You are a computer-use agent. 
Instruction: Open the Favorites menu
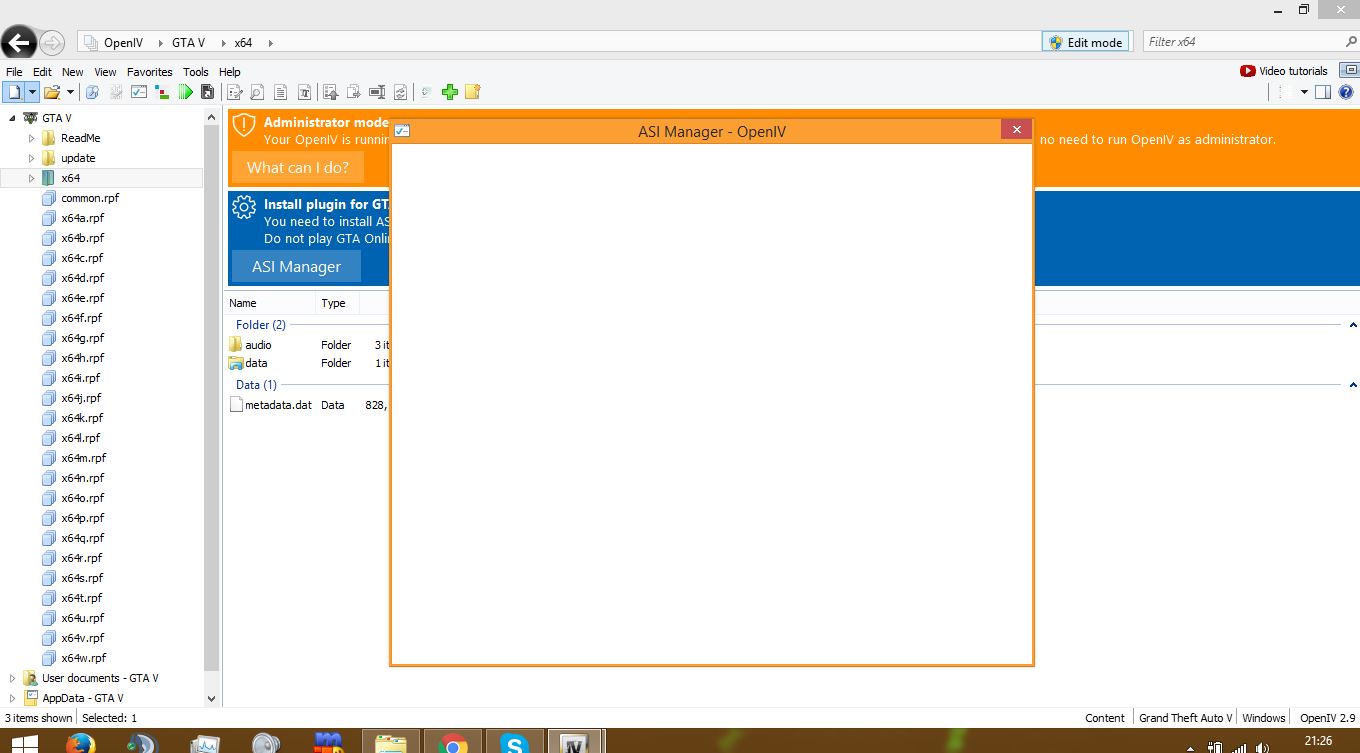(x=149, y=72)
